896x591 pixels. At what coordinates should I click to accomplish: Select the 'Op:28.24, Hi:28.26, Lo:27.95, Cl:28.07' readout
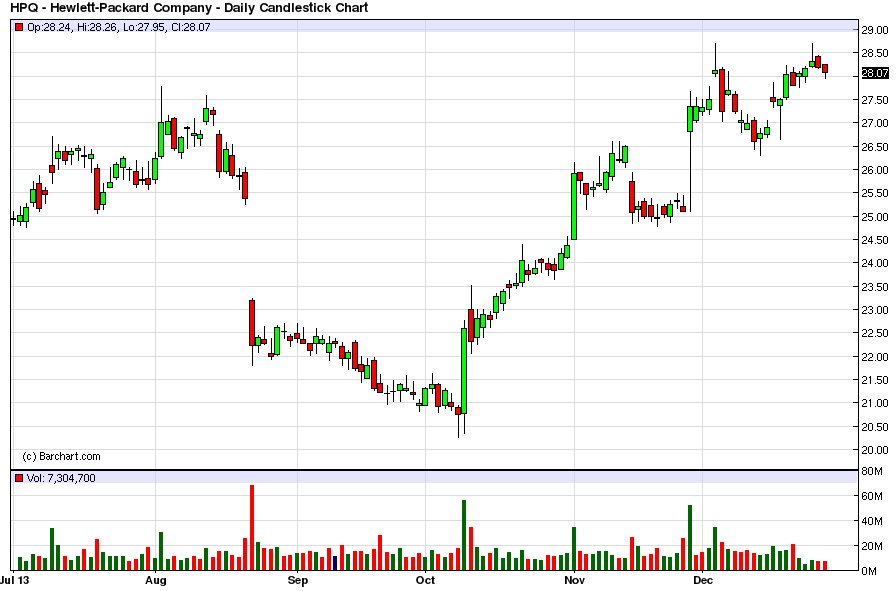[x=119, y=27]
